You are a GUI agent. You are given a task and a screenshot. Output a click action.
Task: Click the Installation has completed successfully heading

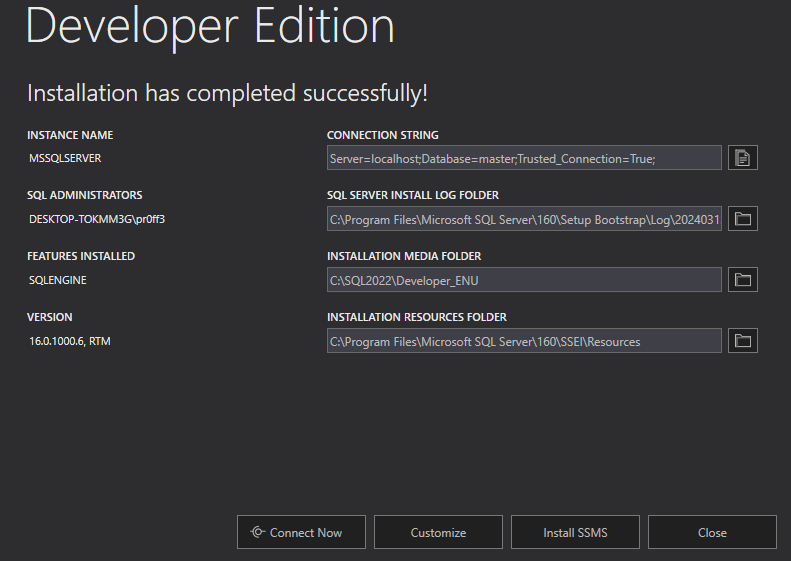228,93
